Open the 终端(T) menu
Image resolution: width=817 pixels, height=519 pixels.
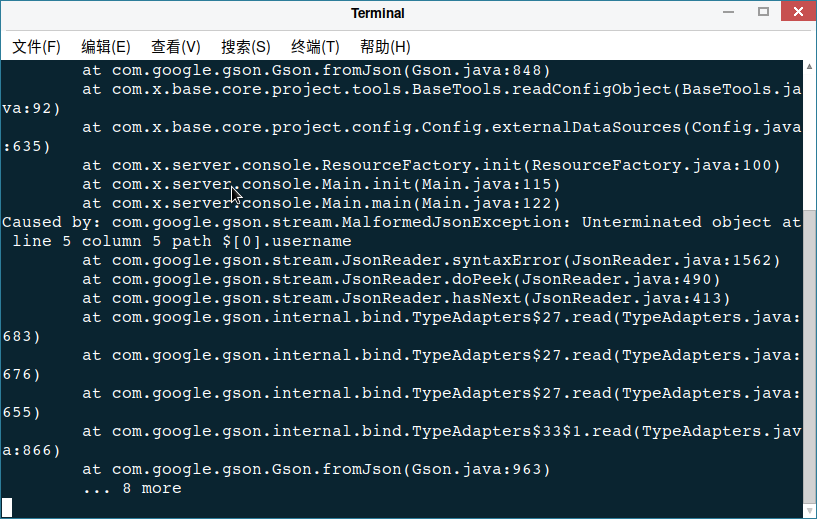(x=315, y=47)
